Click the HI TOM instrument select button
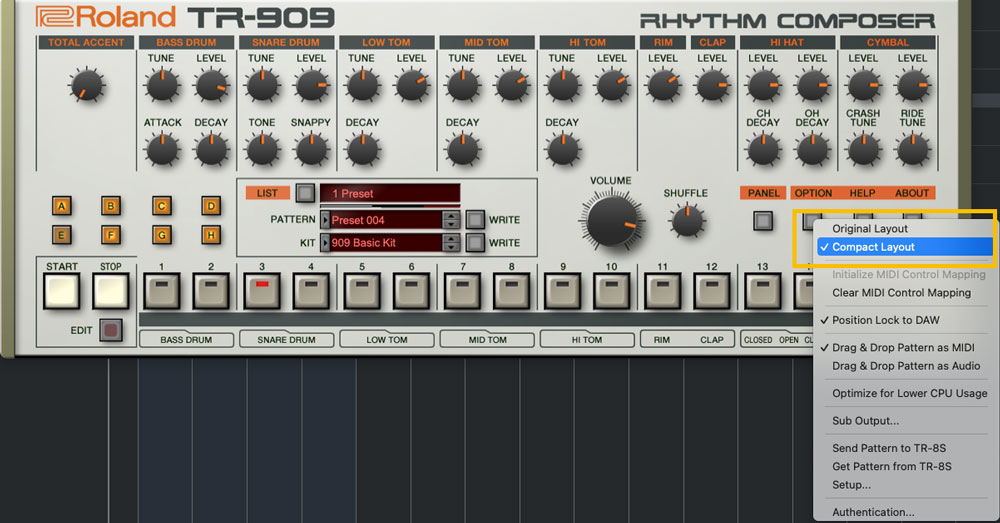Image resolution: width=1000 pixels, height=523 pixels. 587,339
